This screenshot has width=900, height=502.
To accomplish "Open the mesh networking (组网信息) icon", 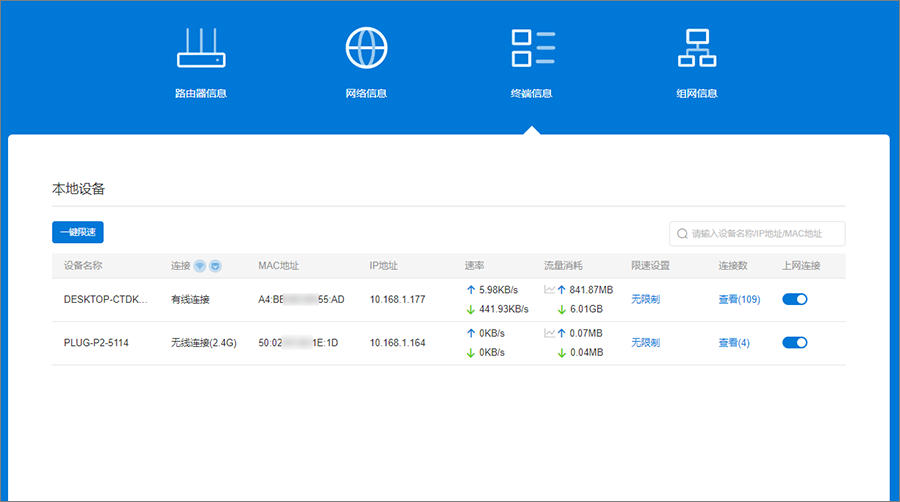I will coord(697,48).
